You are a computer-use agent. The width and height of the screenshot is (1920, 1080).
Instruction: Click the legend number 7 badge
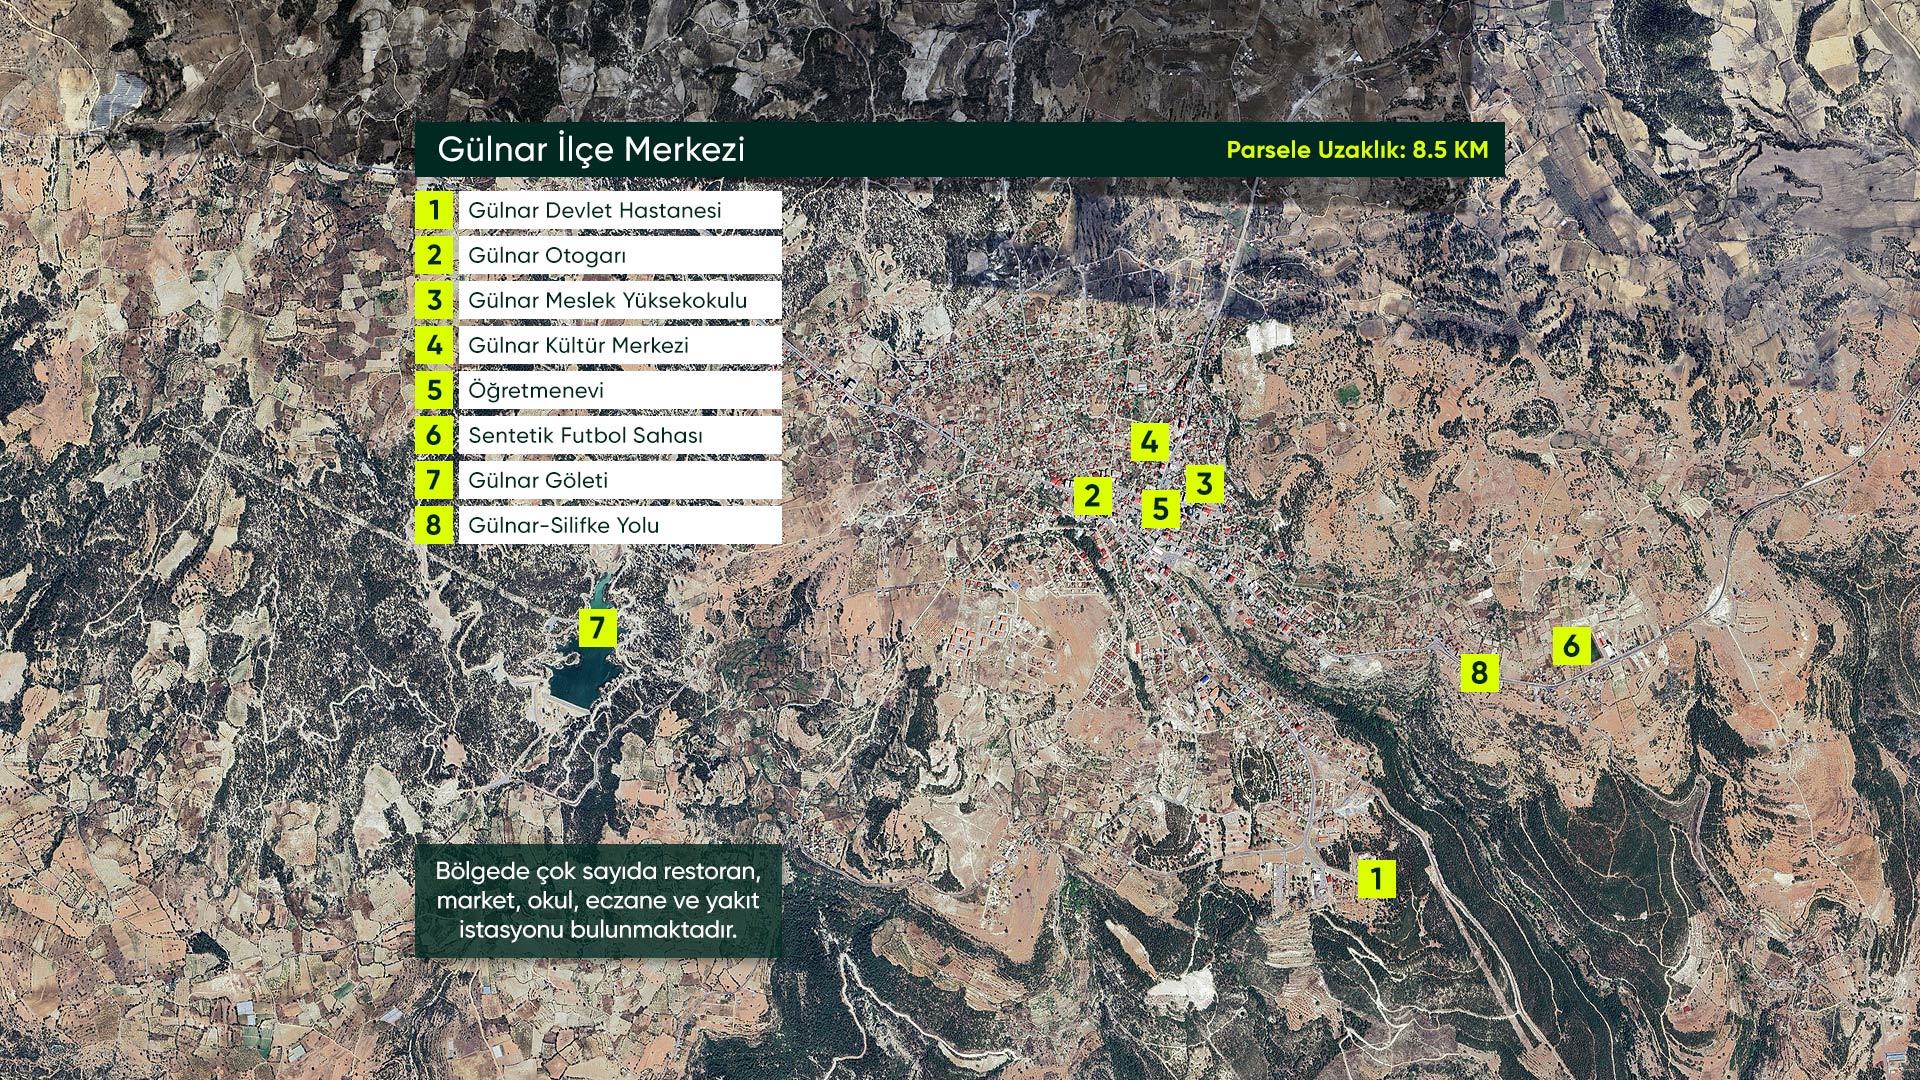click(434, 480)
